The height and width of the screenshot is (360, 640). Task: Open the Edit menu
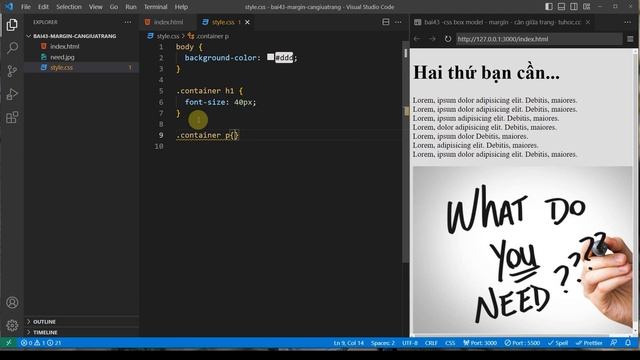pos(43,7)
